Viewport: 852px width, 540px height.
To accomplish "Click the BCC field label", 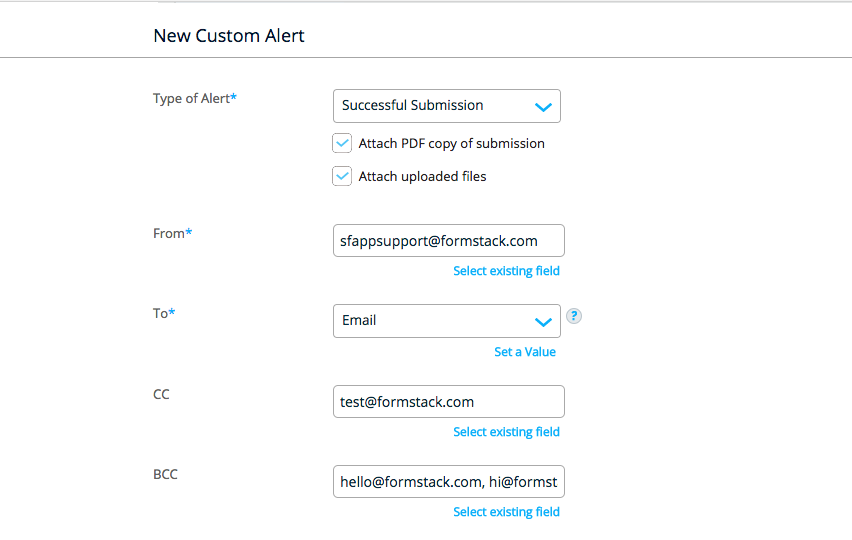I will pyautogui.click(x=165, y=474).
